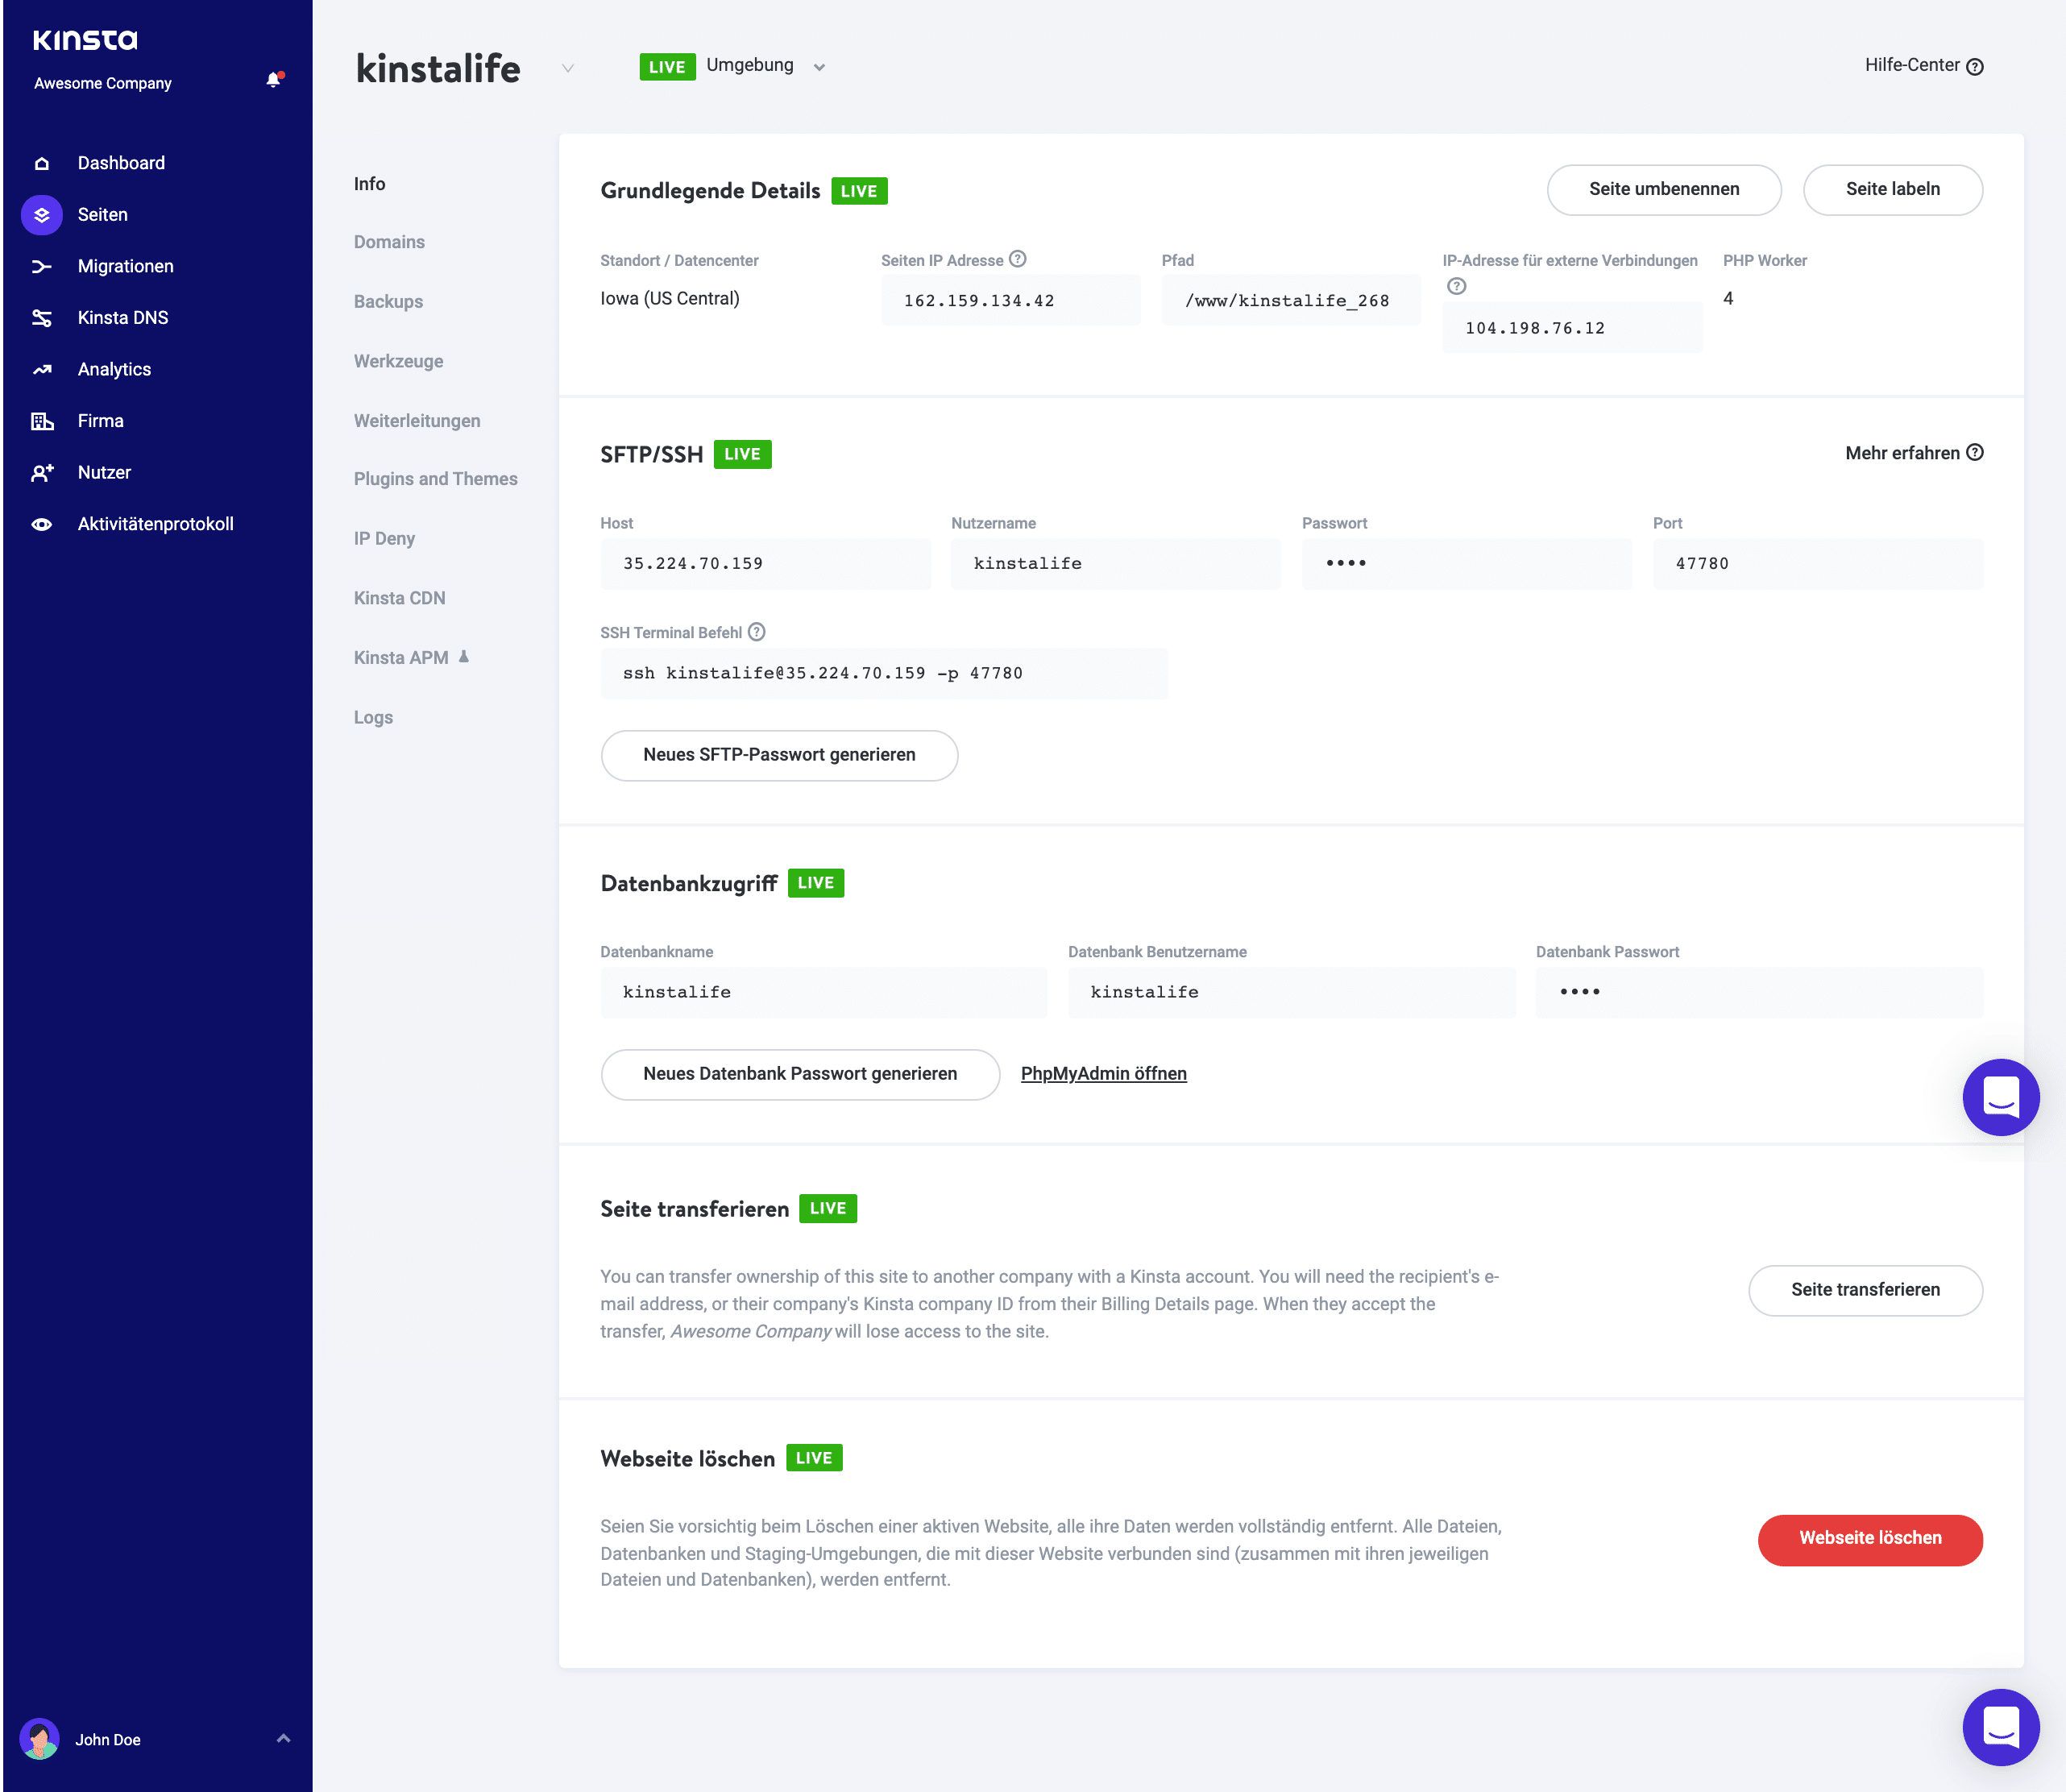Image resolution: width=2066 pixels, height=1792 pixels.
Task: Click Webseite löschen red button
Action: tap(1868, 1539)
